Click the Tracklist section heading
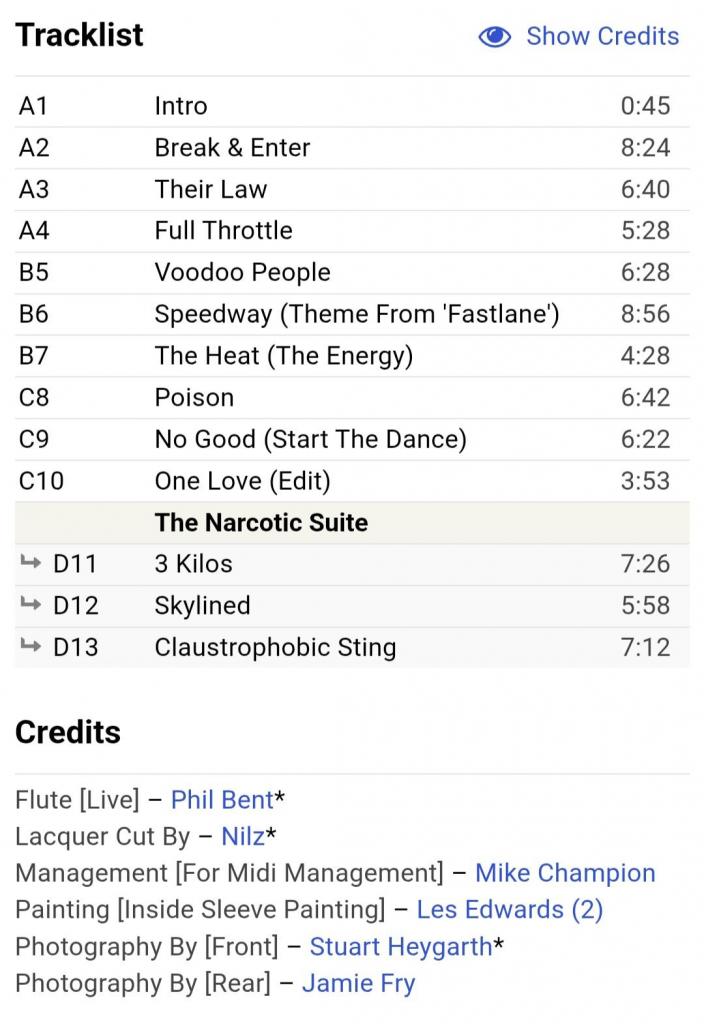The width and height of the screenshot is (704, 1024). click(79, 35)
